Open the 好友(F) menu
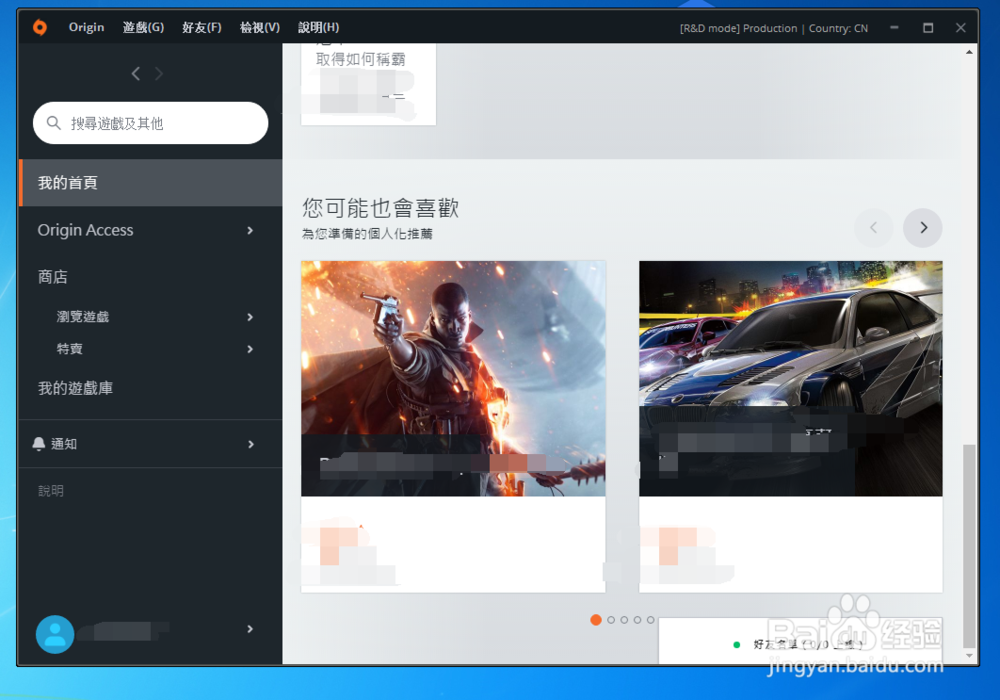 (x=201, y=27)
